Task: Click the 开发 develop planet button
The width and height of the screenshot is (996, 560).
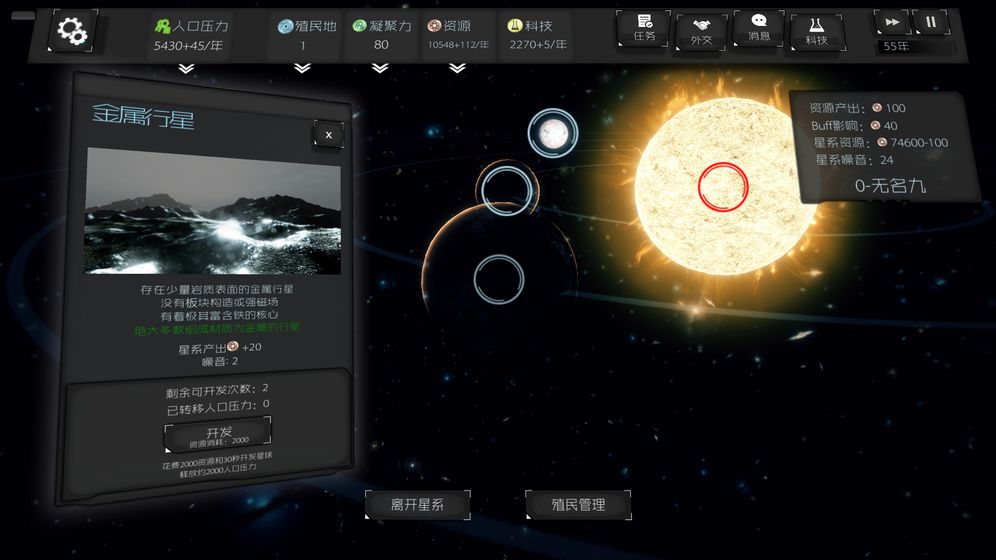Action: [x=218, y=434]
